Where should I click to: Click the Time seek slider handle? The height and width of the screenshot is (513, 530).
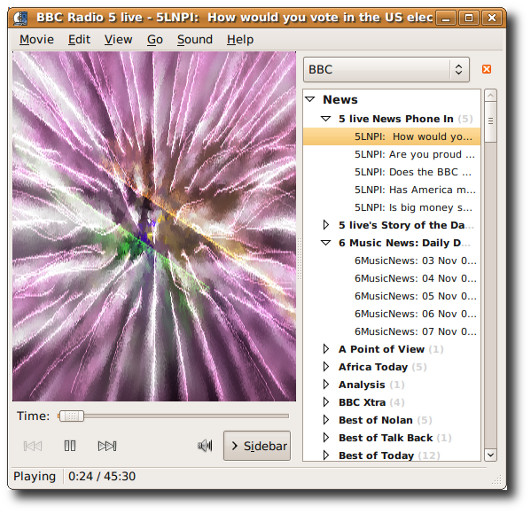pyautogui.click(x=71, y=416)
